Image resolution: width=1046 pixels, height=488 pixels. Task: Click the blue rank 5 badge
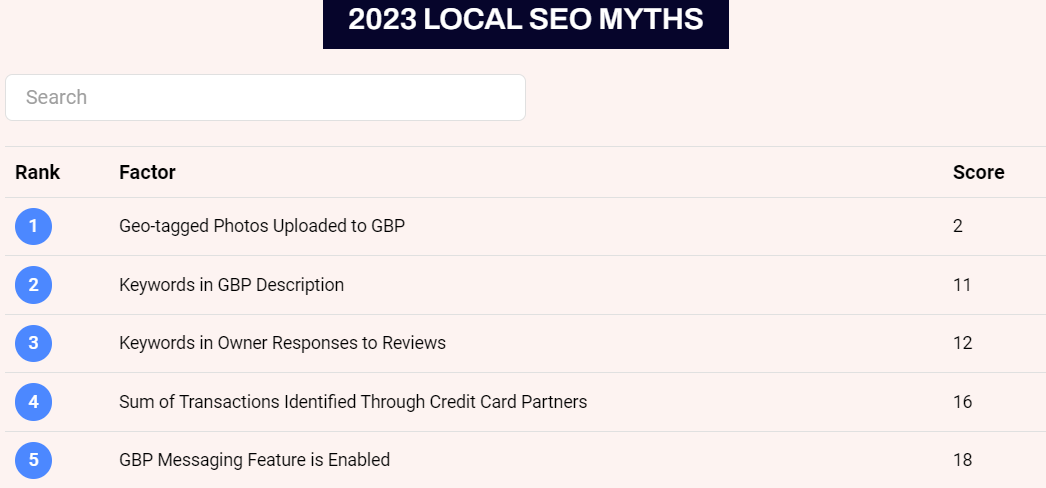click(33, 460)
